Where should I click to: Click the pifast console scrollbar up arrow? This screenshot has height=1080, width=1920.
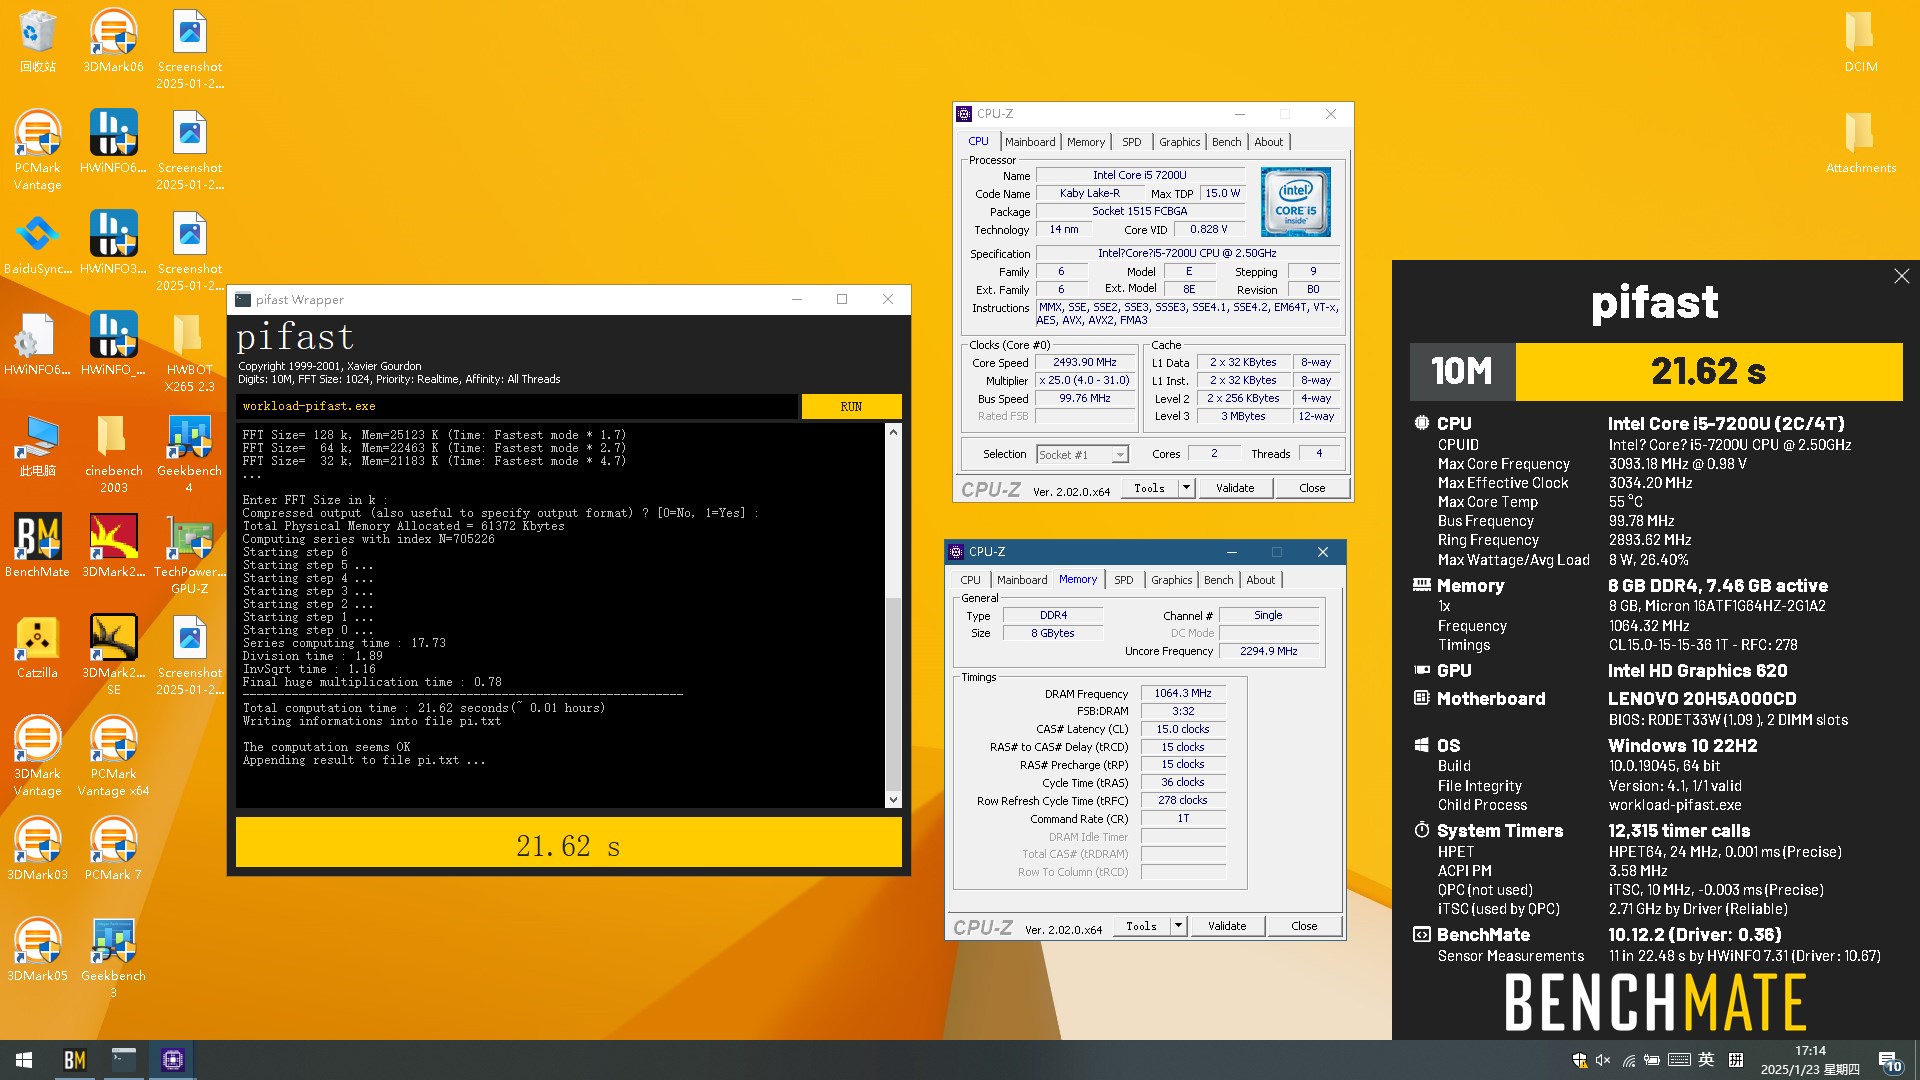893,431
